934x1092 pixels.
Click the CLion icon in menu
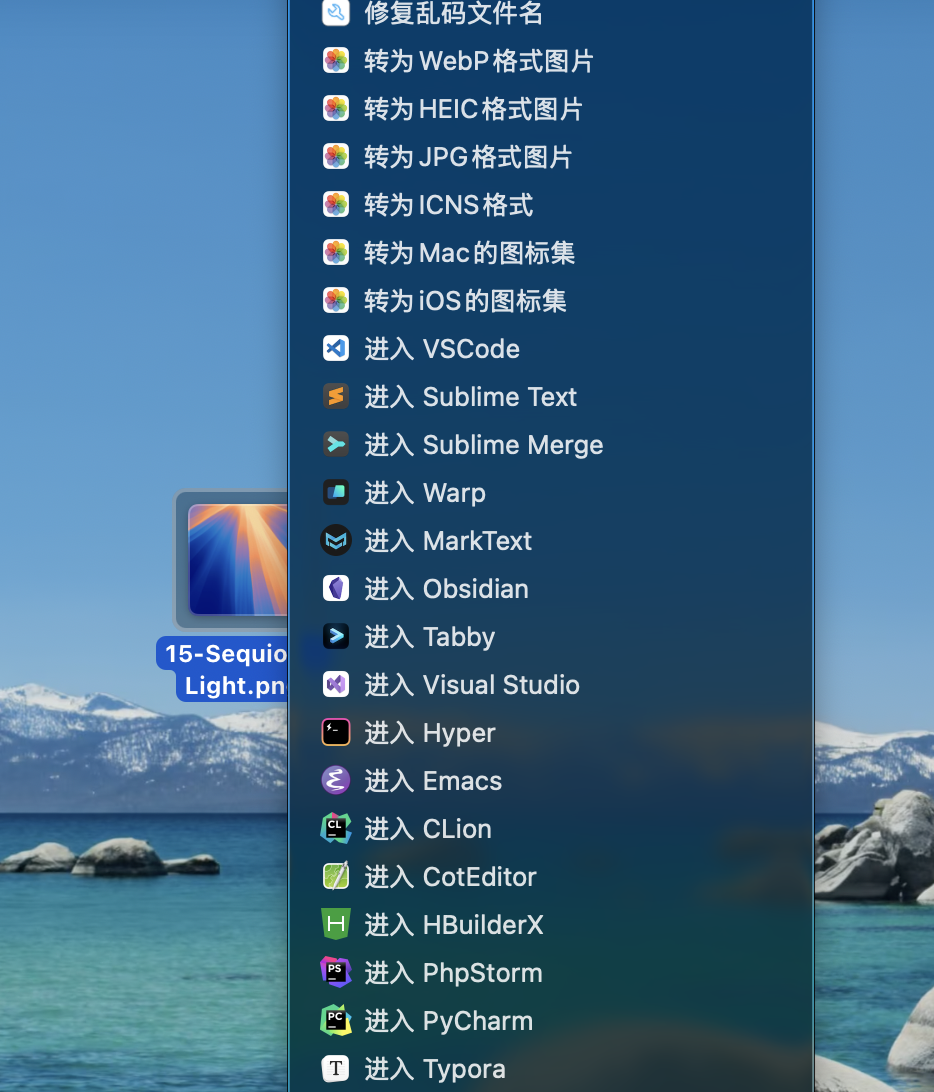pyautogui.click(x=336, y=829)
